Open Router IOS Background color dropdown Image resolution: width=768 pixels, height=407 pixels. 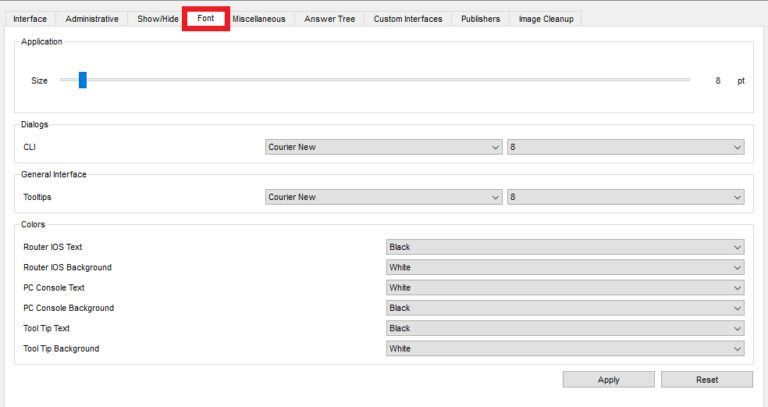565,267
